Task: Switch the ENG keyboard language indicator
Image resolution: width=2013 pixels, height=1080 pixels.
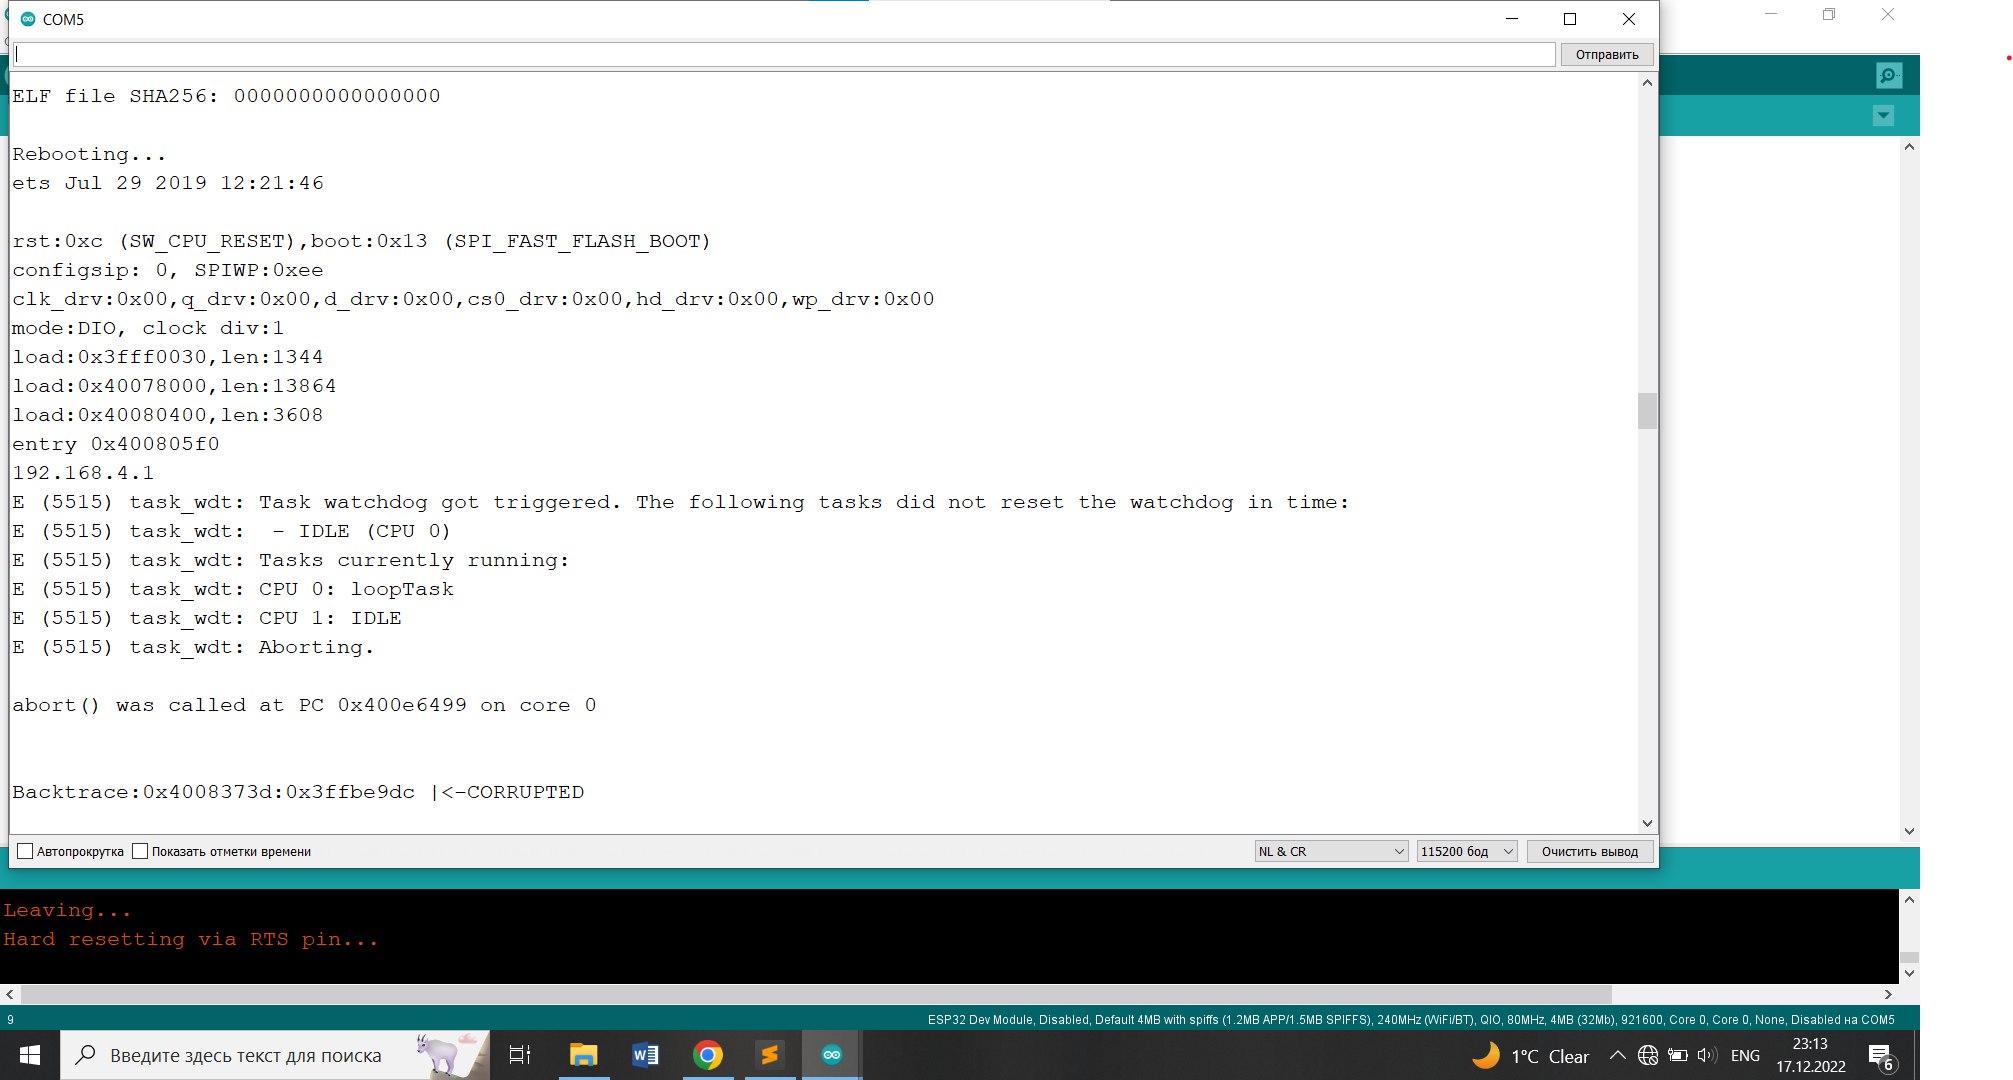Action: 1745,1056
